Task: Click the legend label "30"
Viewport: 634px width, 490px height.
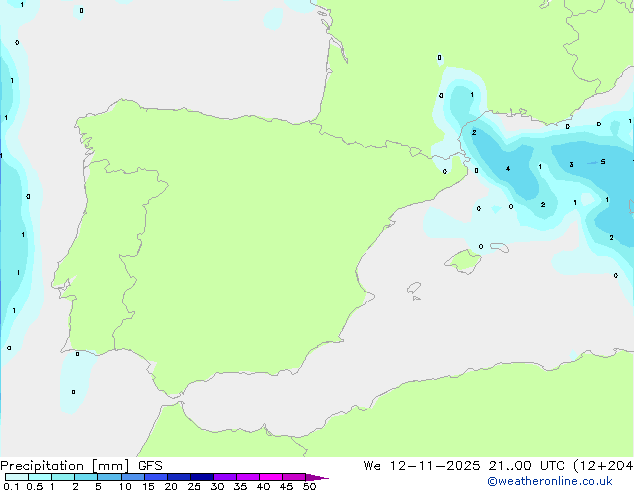Action: [217, 486]
